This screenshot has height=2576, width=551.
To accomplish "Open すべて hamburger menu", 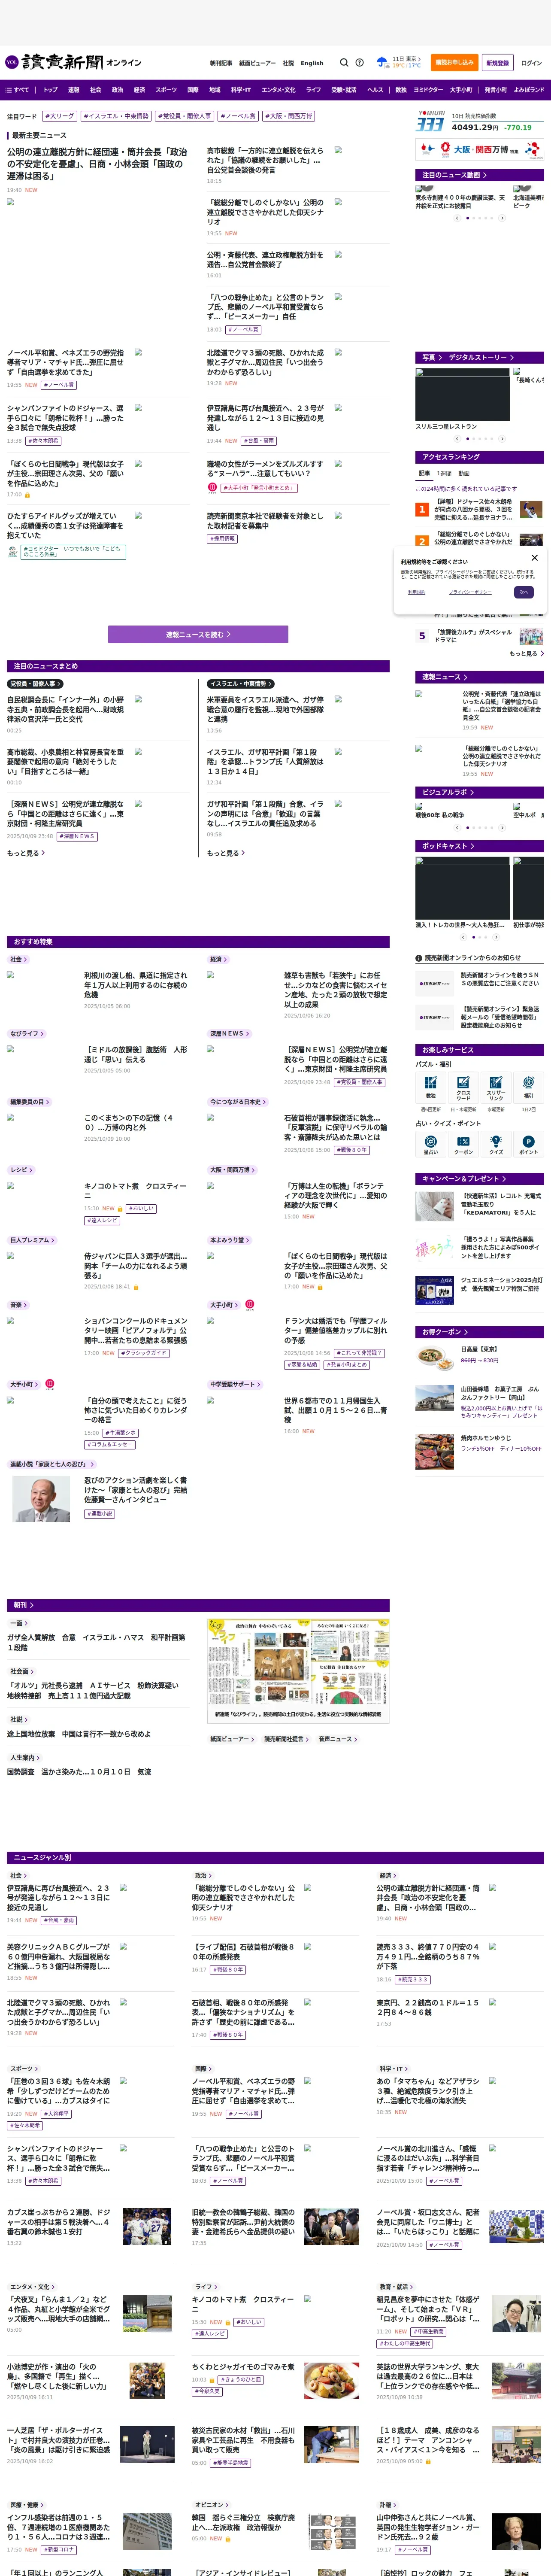I will pos(17,90).
